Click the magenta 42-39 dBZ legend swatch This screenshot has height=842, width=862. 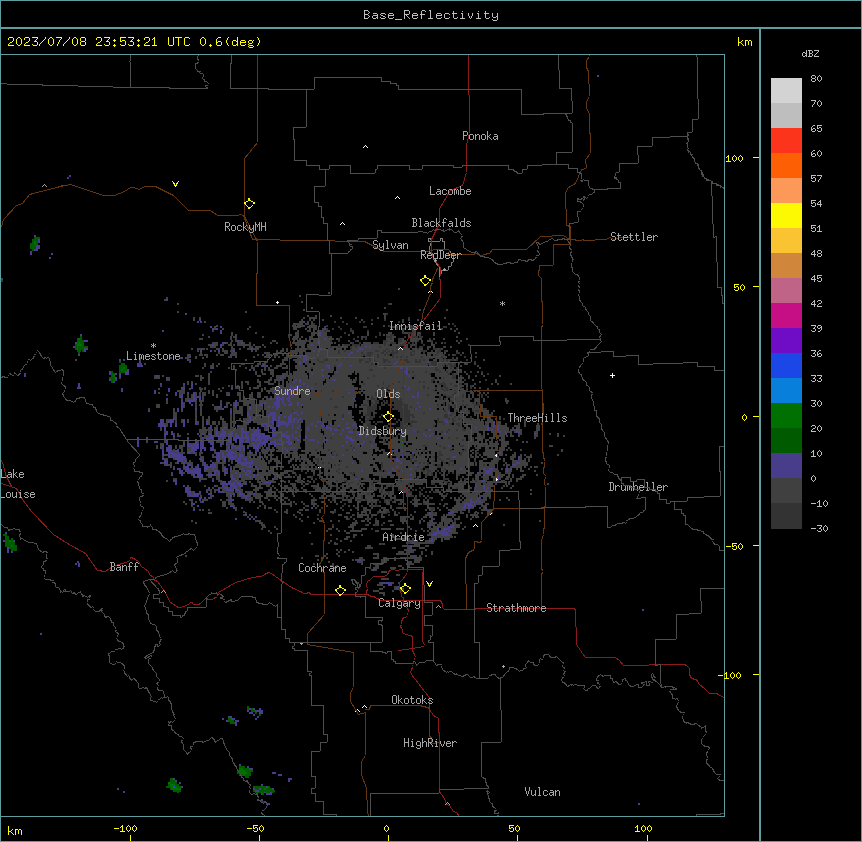click(x=786, y=315)
